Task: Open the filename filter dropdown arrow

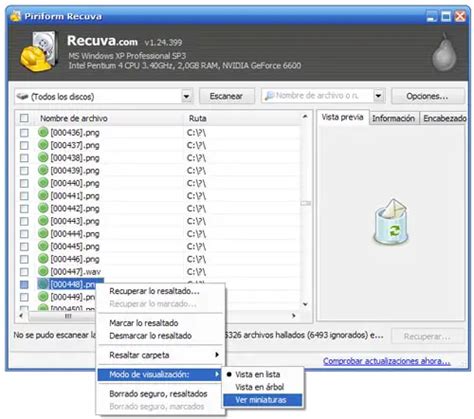Action: 378,96
